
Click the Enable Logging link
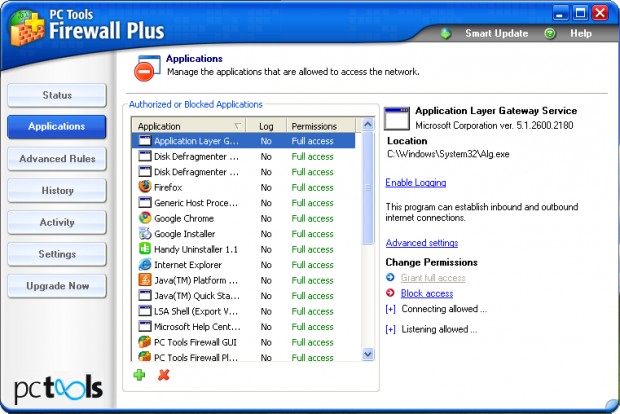[416, 183]
